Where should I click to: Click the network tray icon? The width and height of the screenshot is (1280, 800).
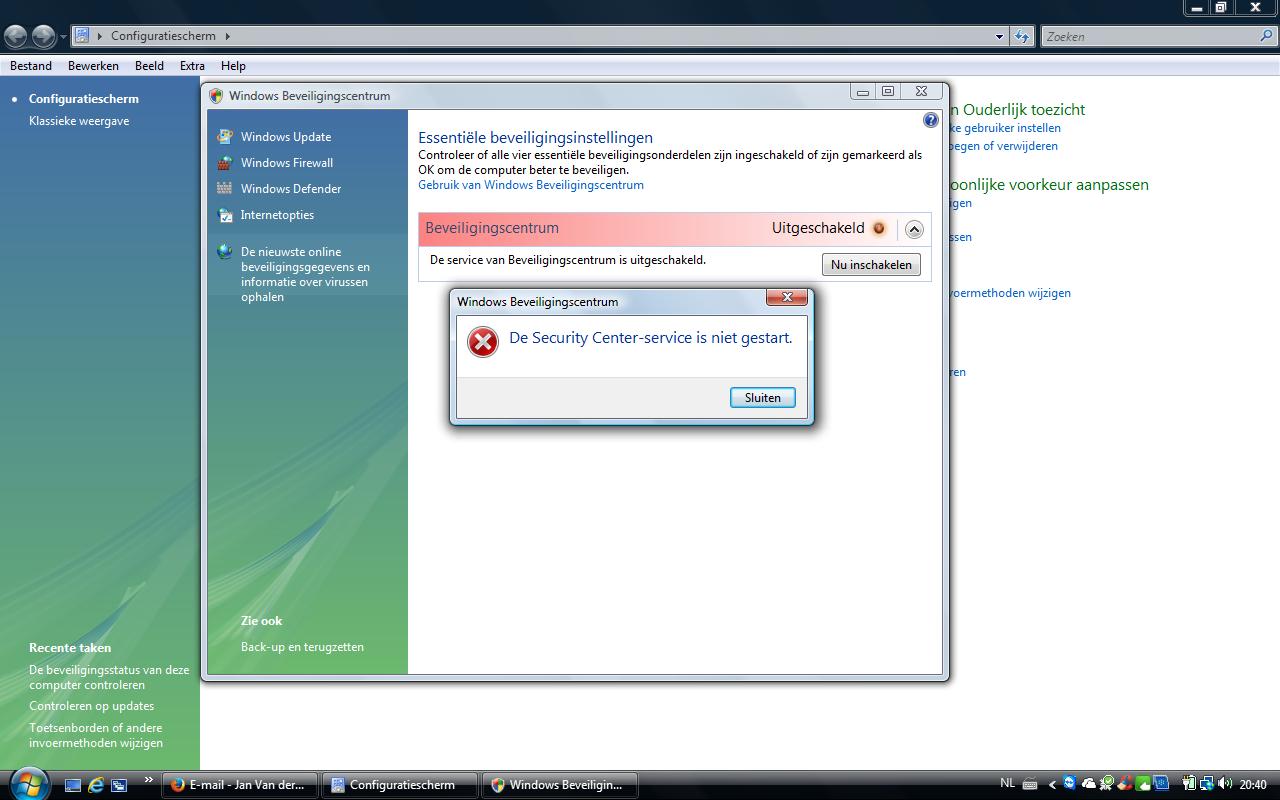click(x=1207, y=784)
